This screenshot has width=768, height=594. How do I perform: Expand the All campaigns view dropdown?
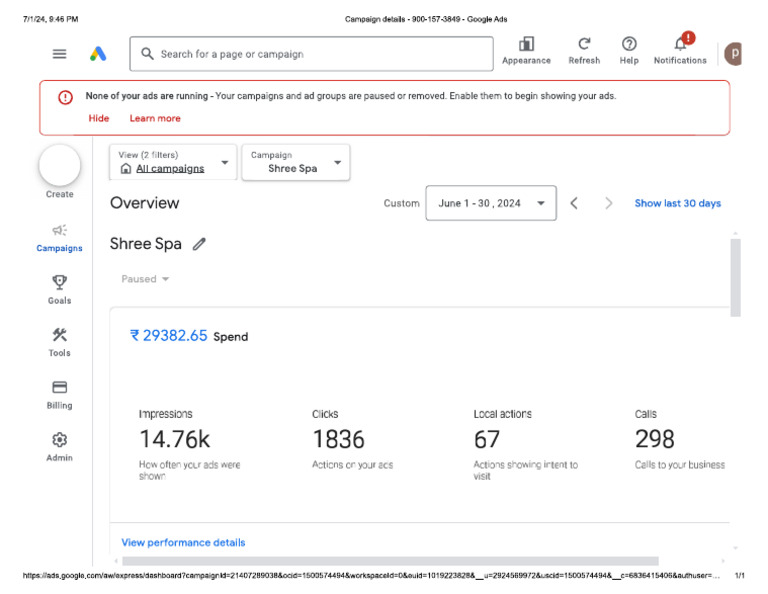click(x=173, y=162)
